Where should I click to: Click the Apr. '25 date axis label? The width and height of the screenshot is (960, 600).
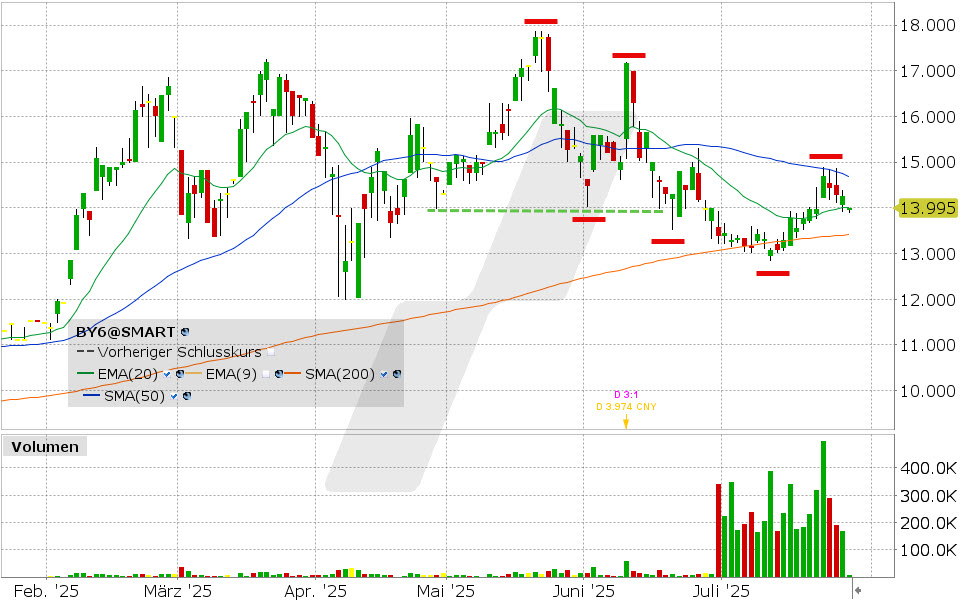315,591
